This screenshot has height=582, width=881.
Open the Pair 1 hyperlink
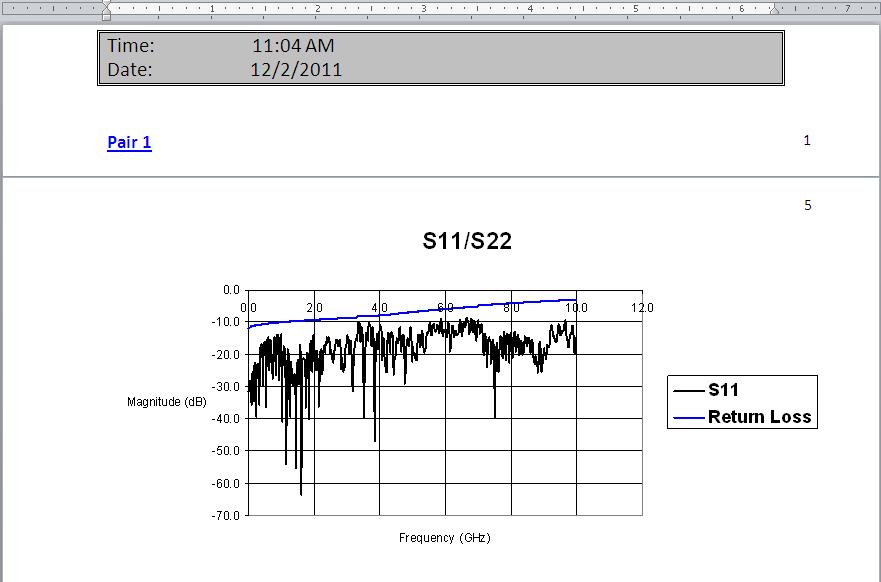[129, 142]
